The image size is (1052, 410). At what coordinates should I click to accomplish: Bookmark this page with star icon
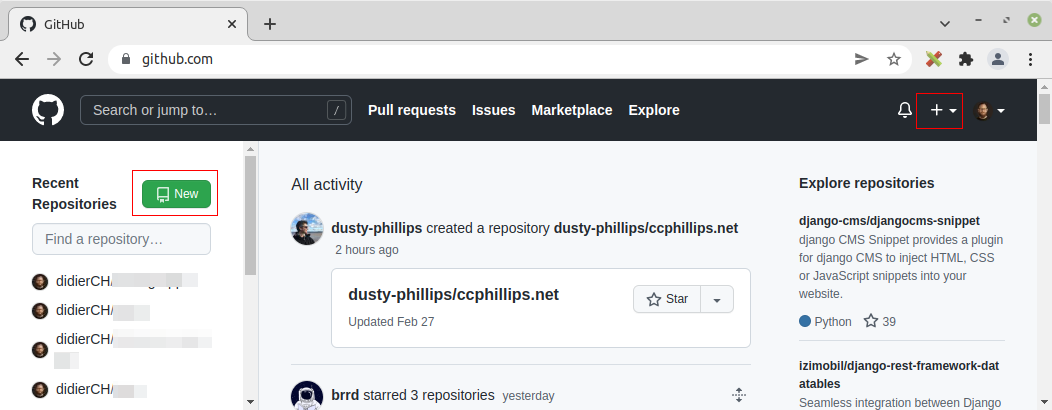pos(894,59)
